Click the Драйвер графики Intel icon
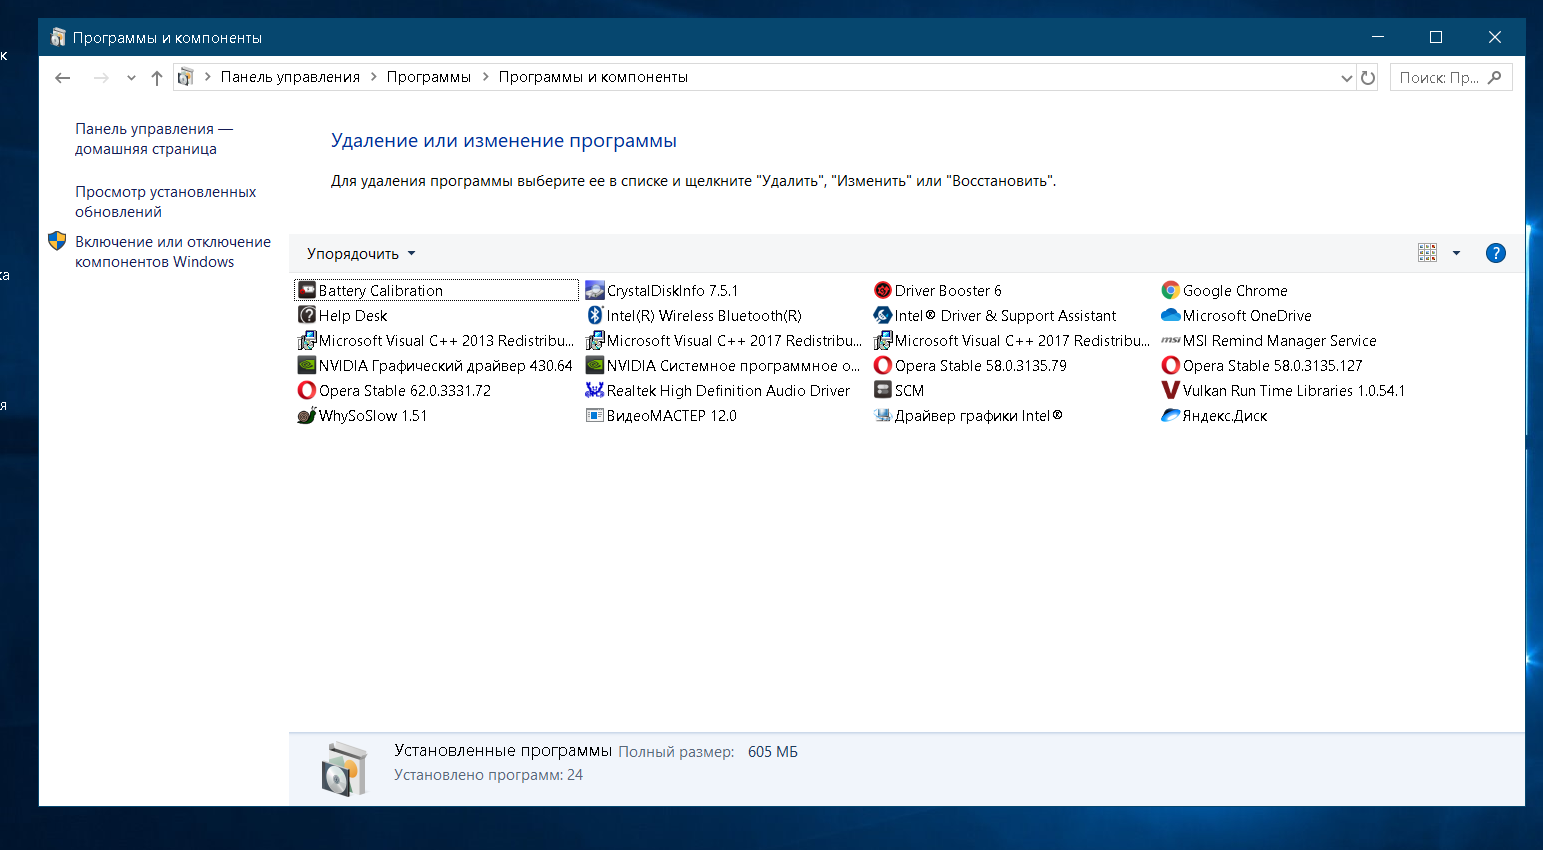 point(883,415)
